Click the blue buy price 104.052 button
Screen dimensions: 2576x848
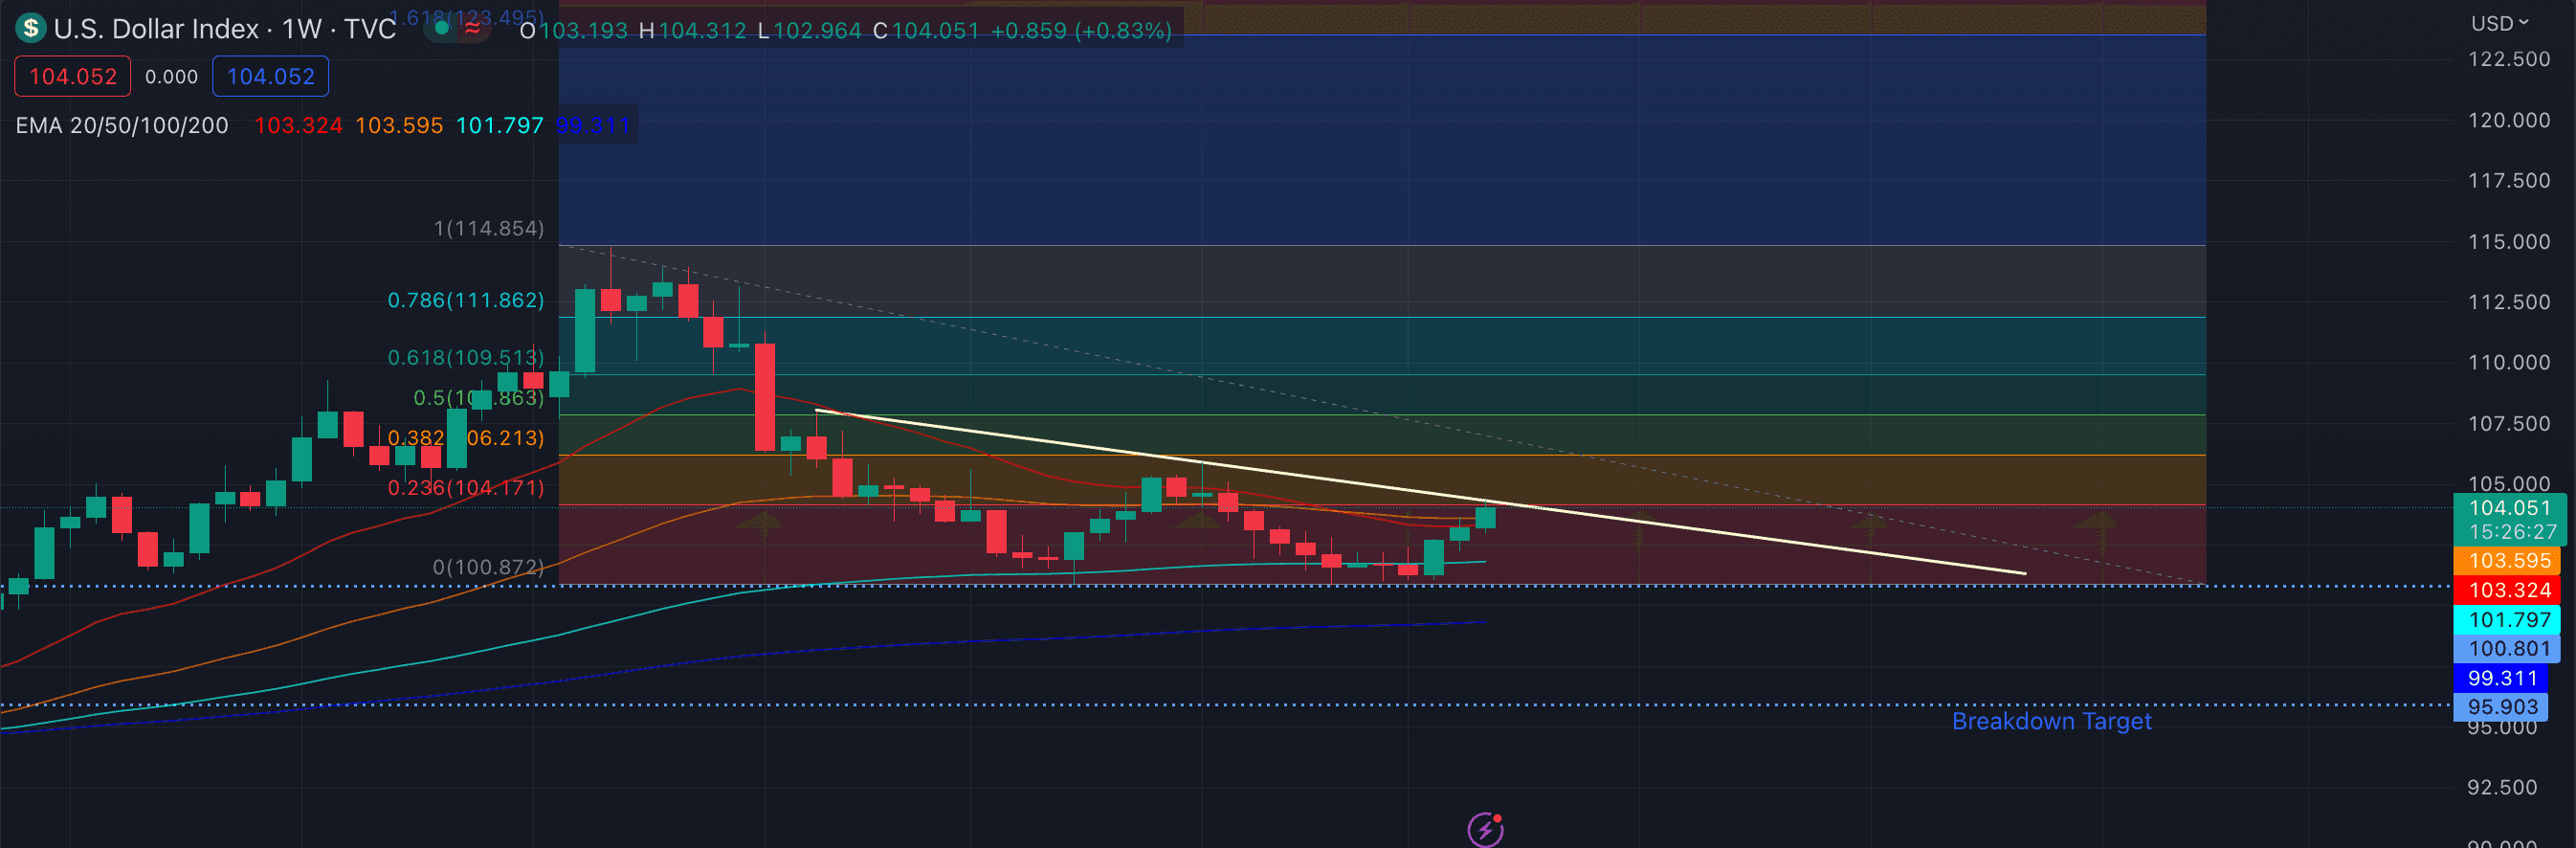[x=270, y=76]
